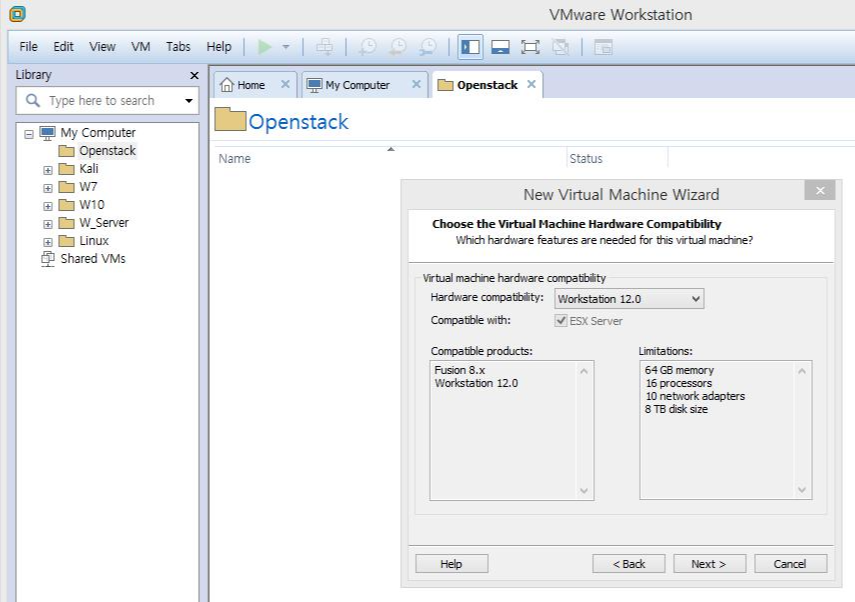Image resolution: width=855 pixels, height=602 pixels.
Task: Close the Library panel
Action: [194, 75]
